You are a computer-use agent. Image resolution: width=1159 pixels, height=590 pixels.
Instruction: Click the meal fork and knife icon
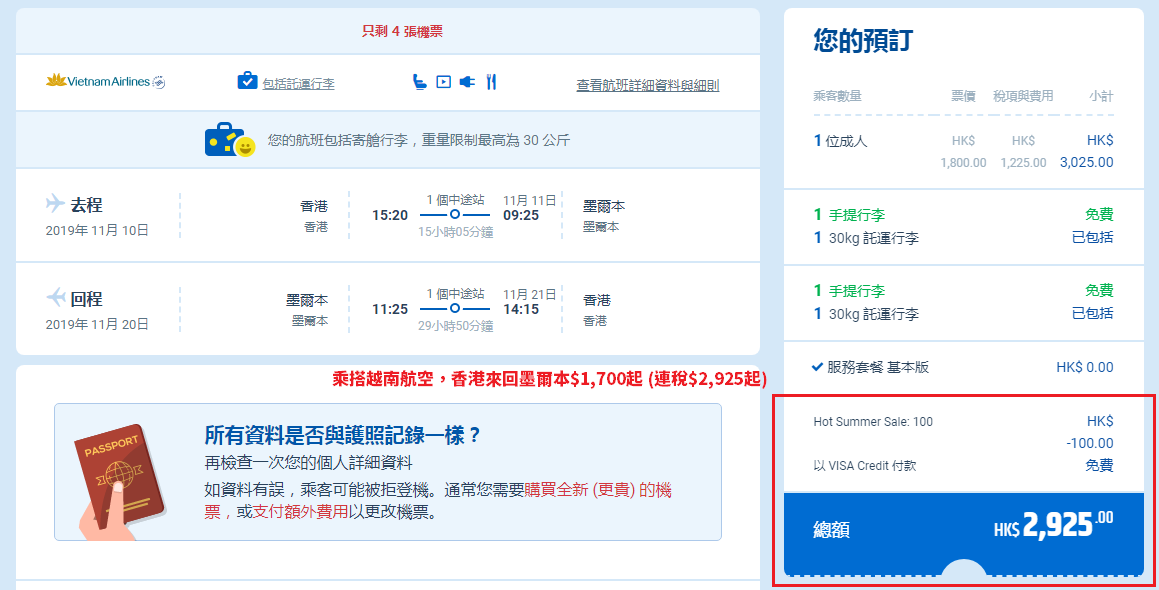tap(492, 82)
